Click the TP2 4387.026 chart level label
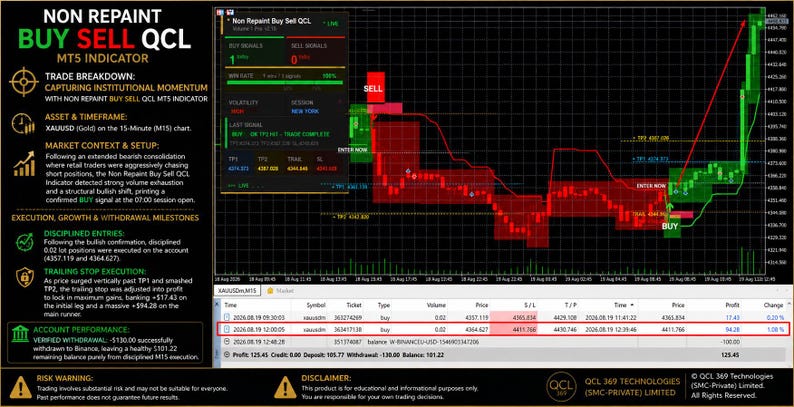Screen dimensions: 794x407 tap(651, 138)
